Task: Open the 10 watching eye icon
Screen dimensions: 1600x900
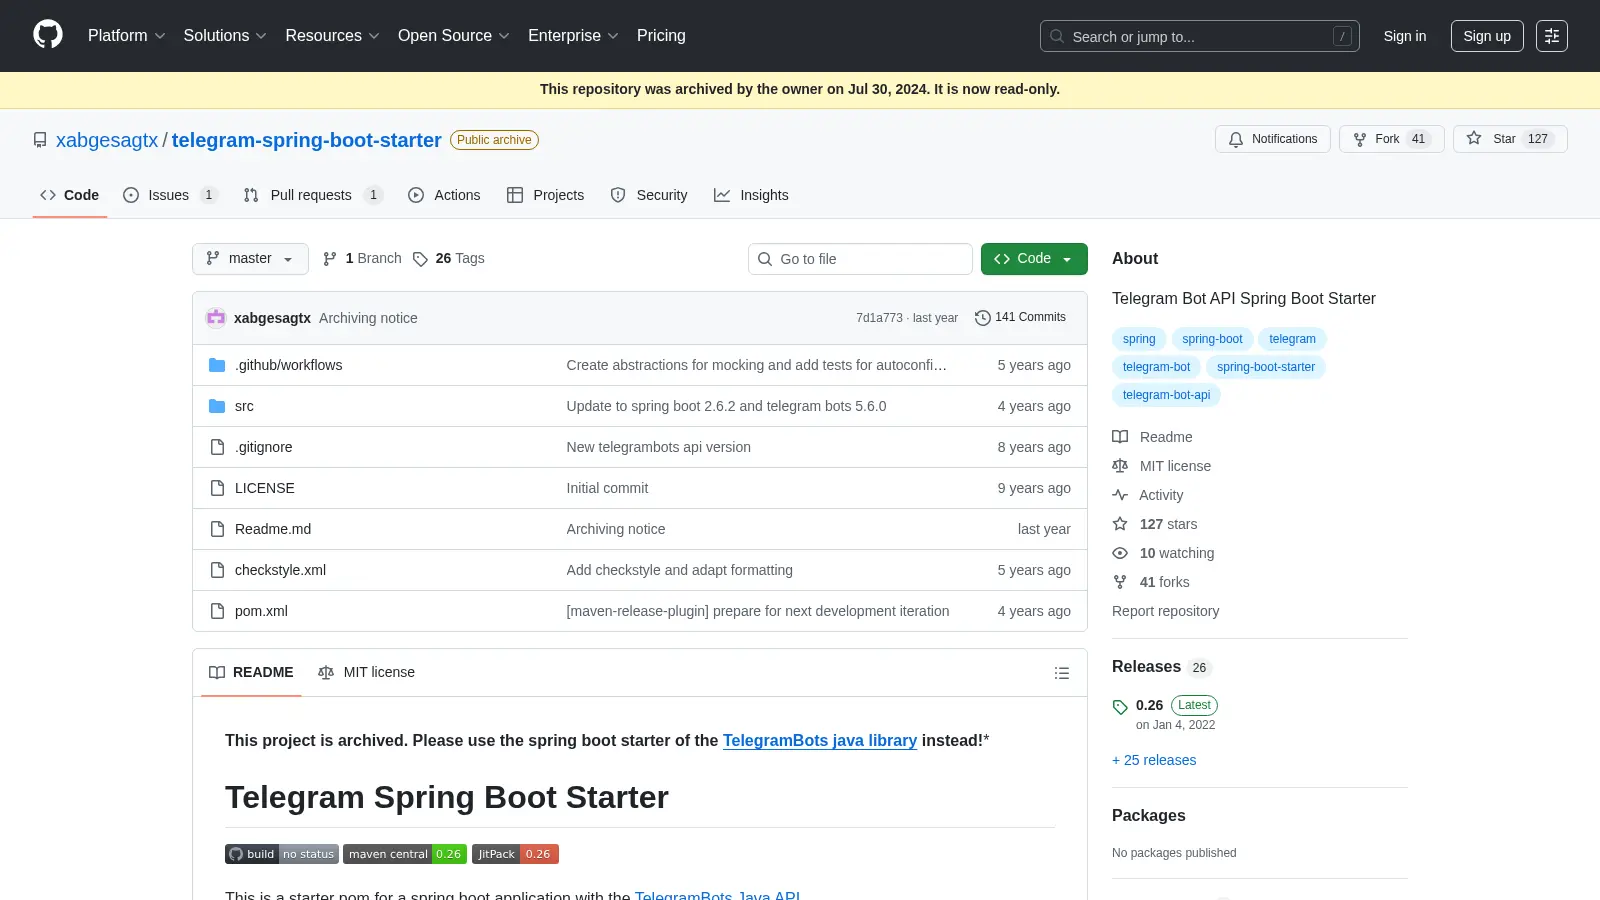Action: (1120, 553)
